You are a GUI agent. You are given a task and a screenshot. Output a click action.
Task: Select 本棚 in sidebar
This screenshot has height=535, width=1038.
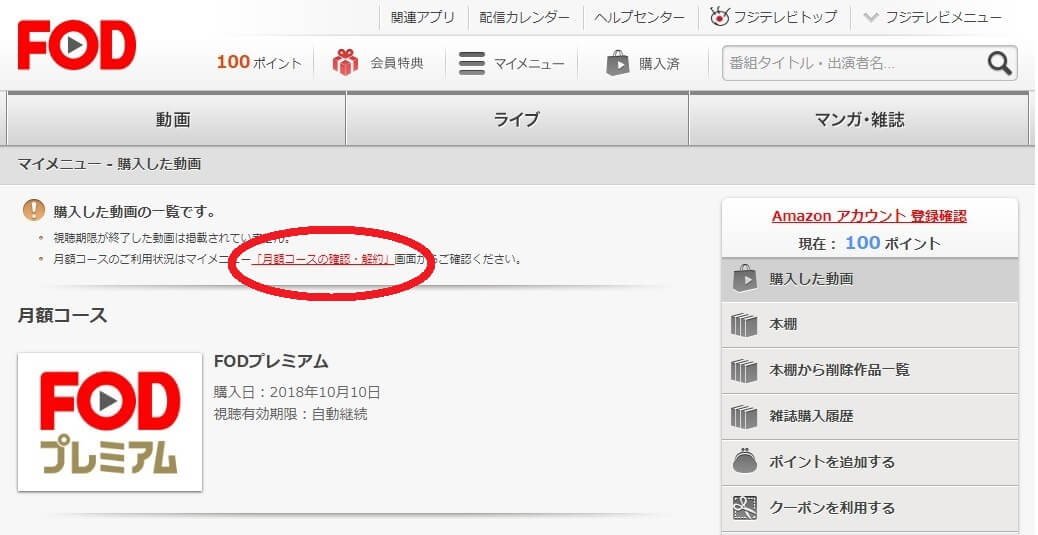pos(870,324)
